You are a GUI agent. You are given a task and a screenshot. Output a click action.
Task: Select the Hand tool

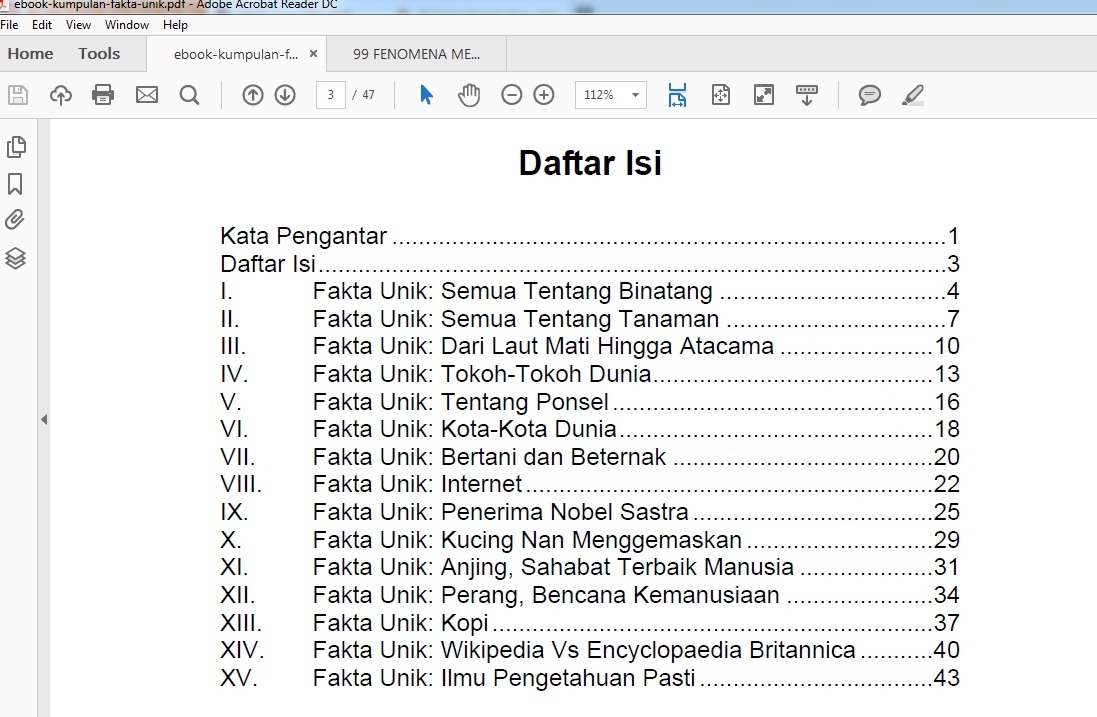pos(468,94)
